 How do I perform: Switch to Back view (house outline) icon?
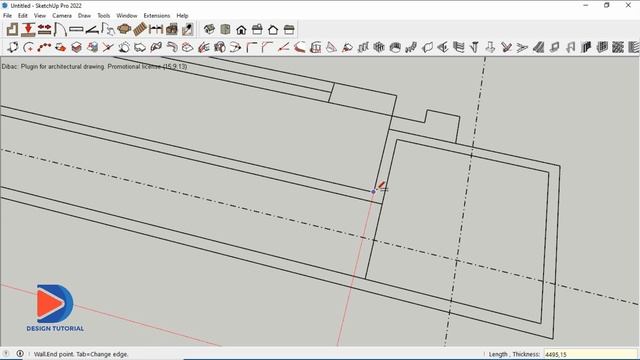point(273,29)
